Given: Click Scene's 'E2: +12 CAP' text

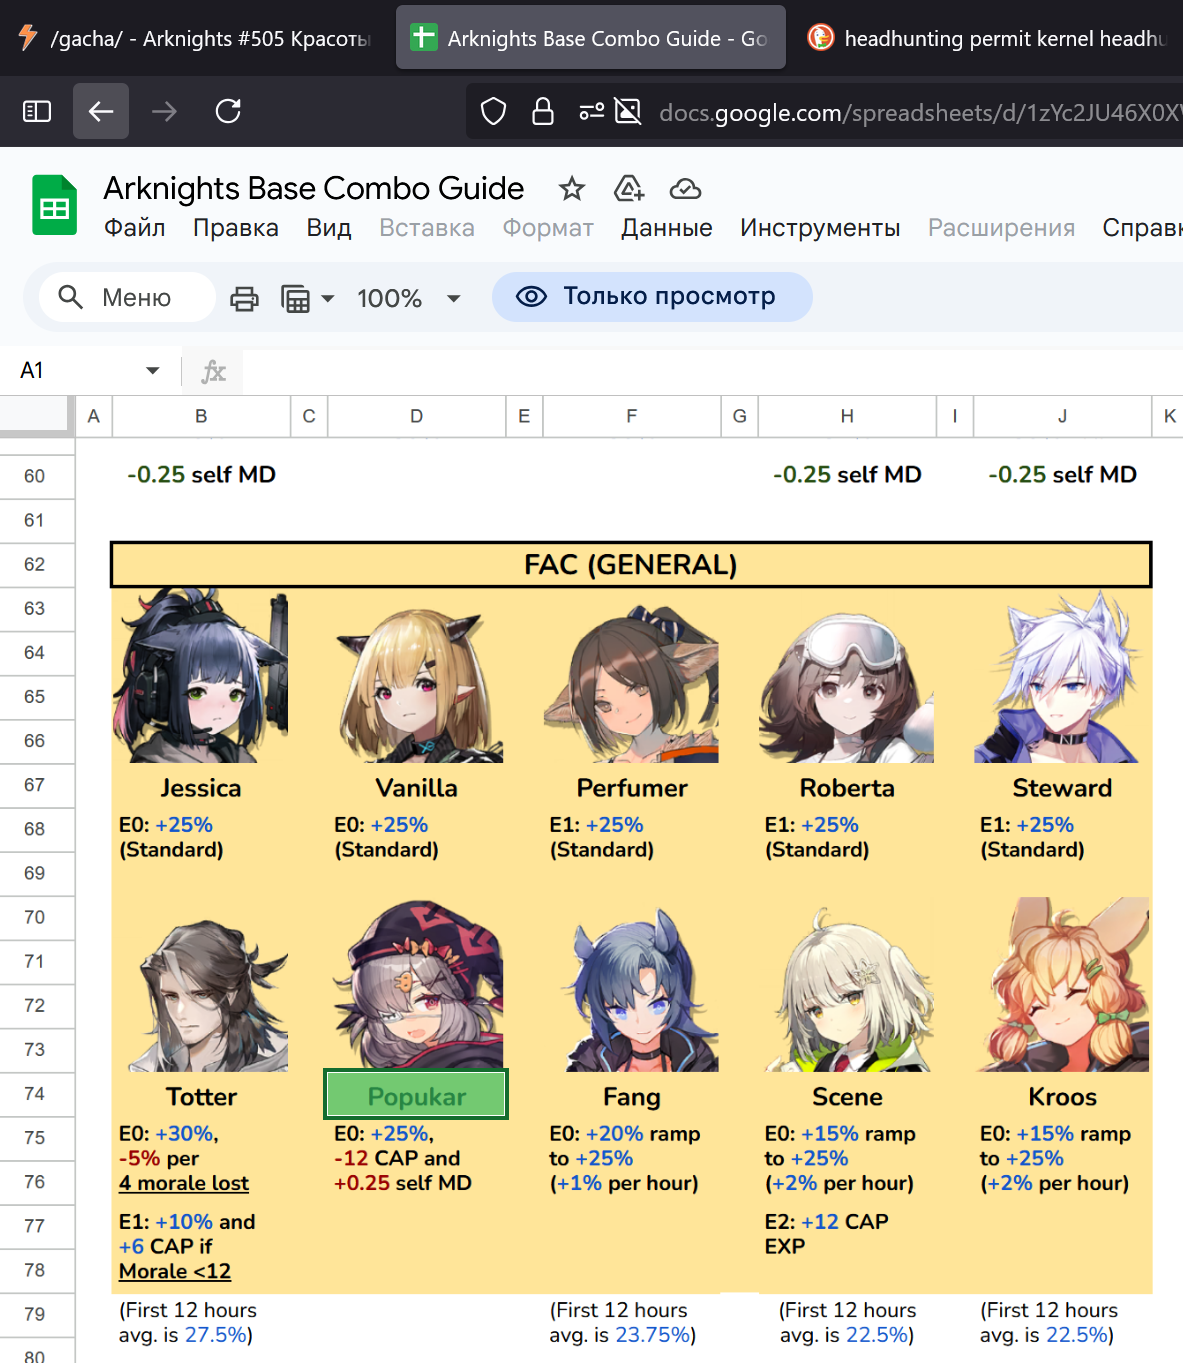Looking at the screenshot, I should [x=827, y=1222].
